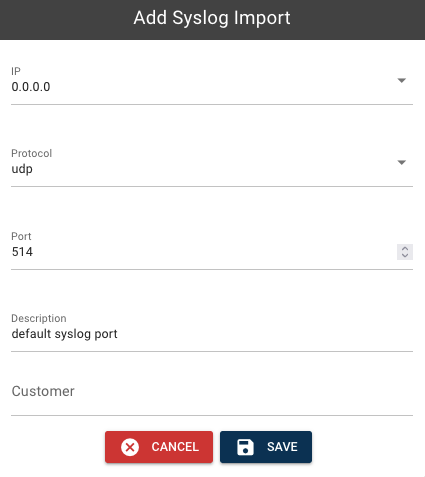Save the syslog import settings
The width and height of the screenshot is (425, 477).
(266, 447)
